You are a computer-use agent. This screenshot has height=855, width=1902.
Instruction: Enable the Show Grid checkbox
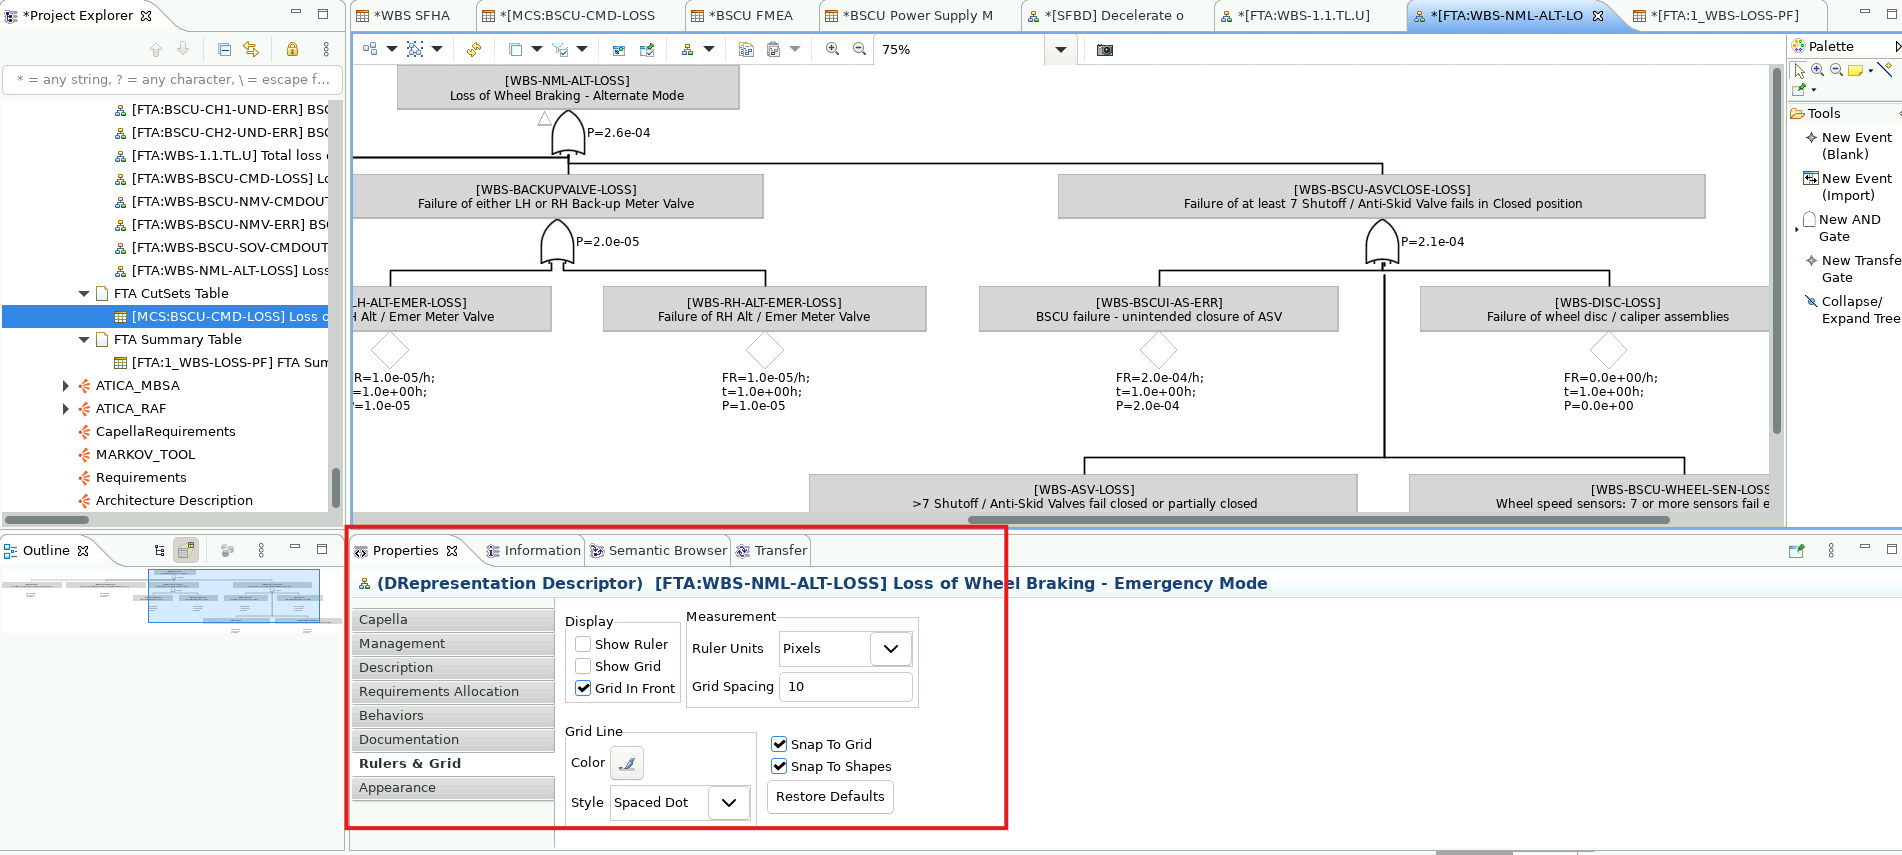coord(583,666)
